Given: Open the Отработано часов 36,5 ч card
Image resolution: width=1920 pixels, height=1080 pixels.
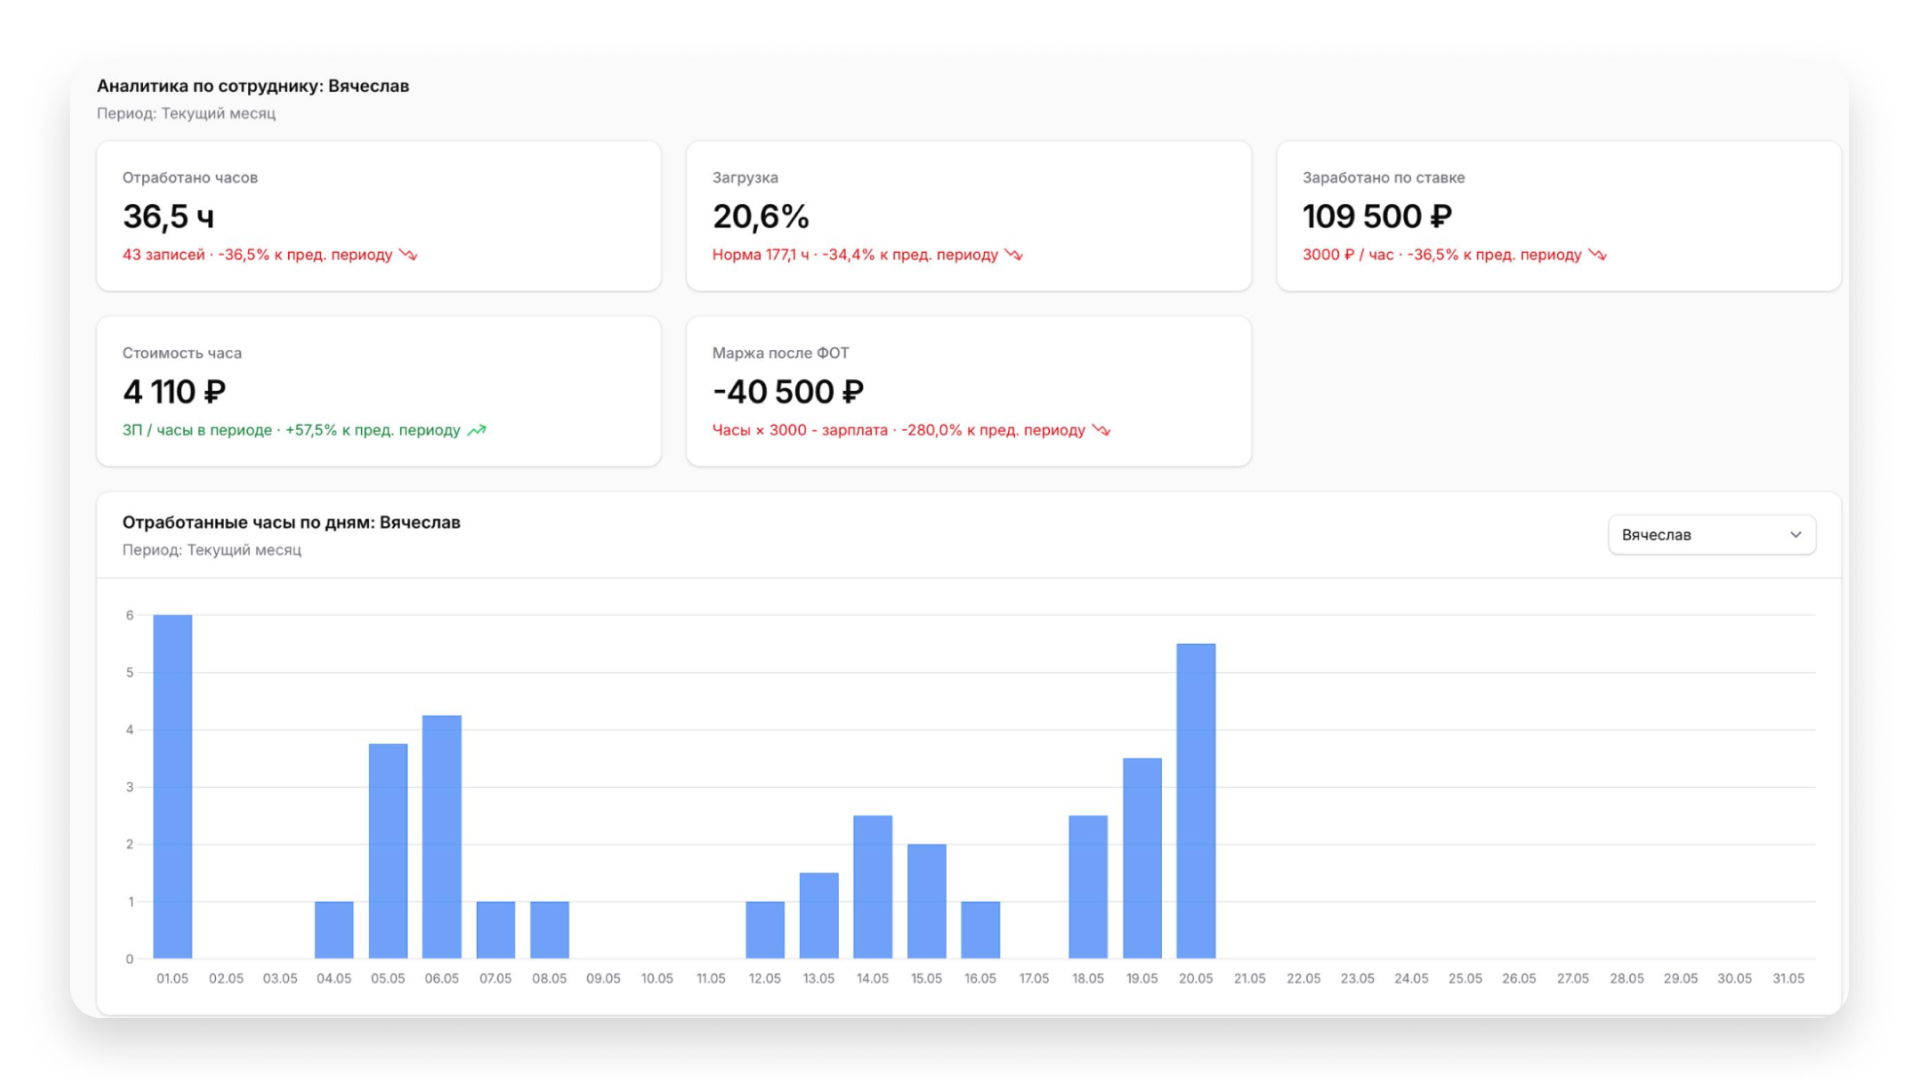Looking at the screenshot, I should coord(379,216).
